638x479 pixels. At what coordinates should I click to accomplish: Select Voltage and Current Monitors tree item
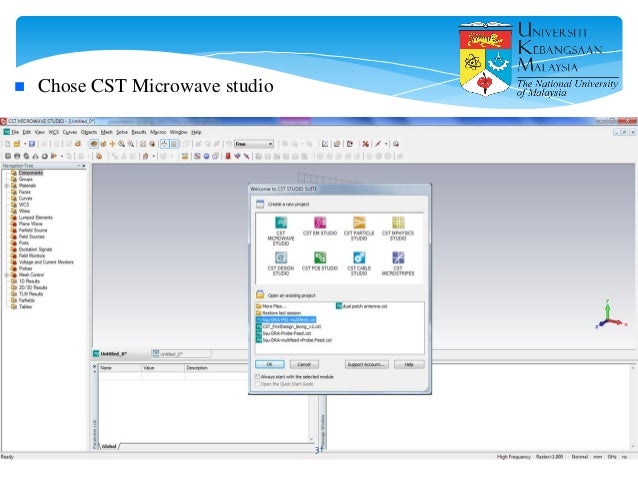46,262
